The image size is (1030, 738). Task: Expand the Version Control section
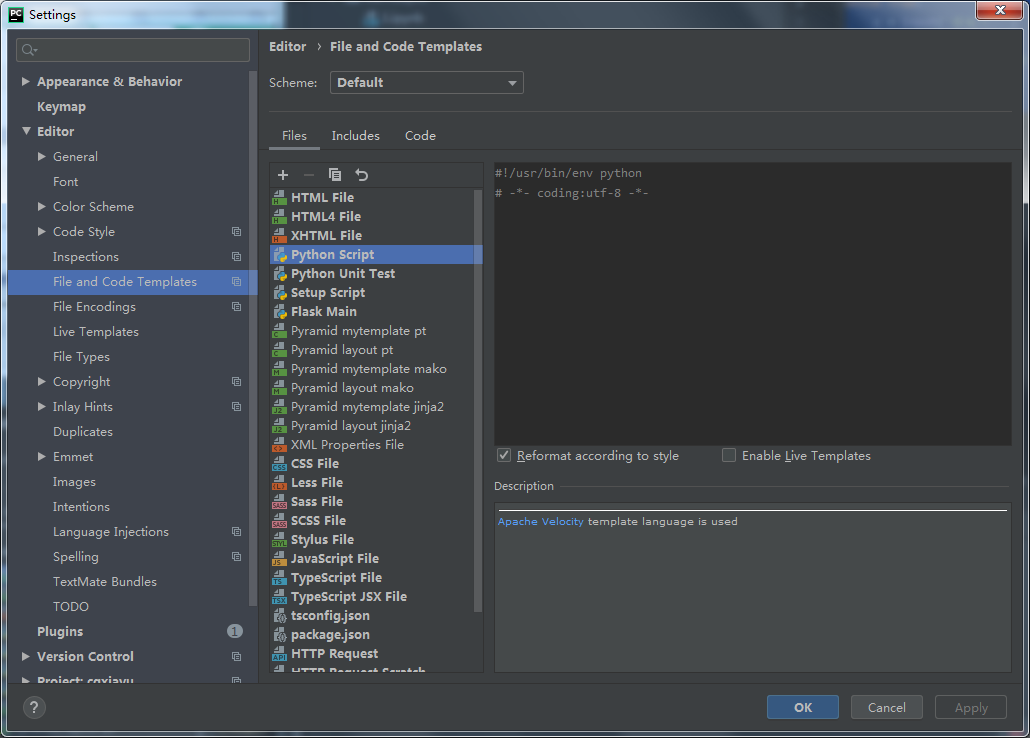26,657
